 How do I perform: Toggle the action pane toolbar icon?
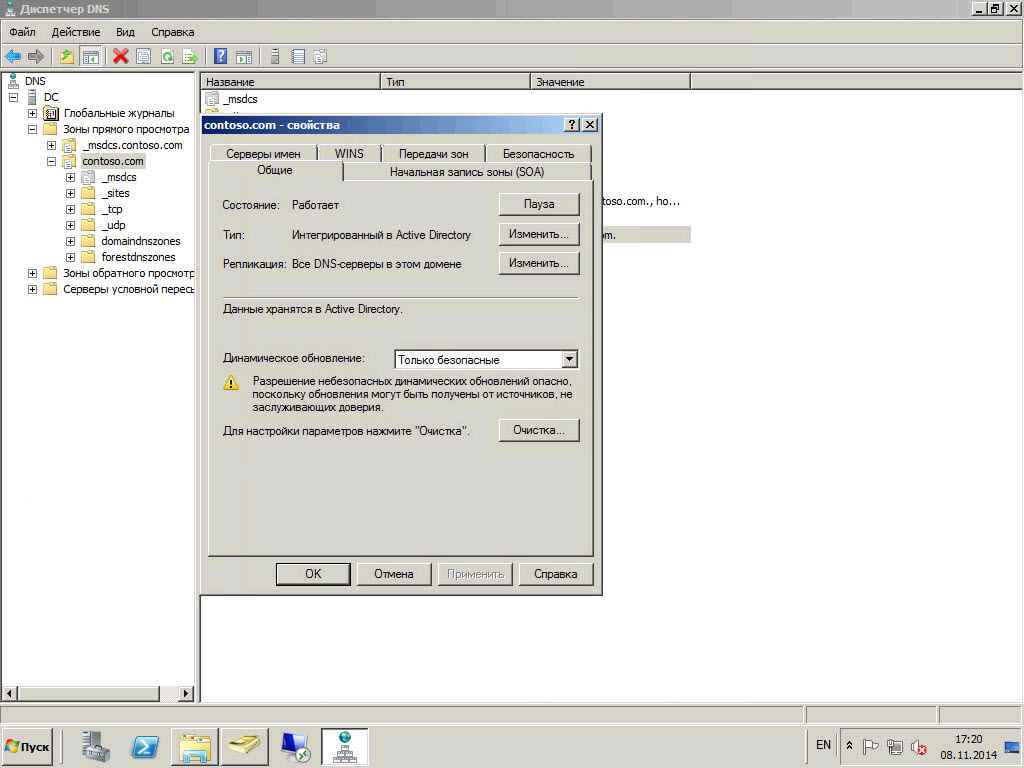click(244, 57)
